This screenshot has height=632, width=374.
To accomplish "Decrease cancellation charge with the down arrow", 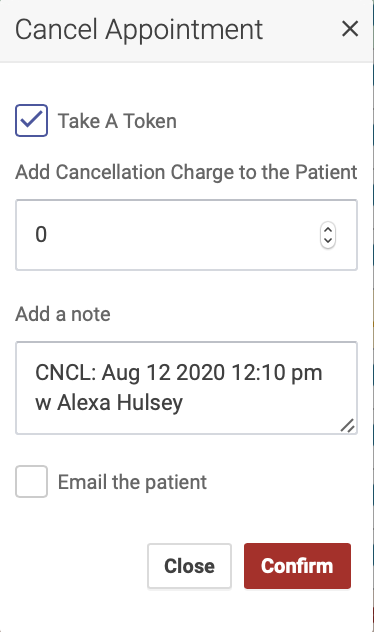I will pos(328,240).
